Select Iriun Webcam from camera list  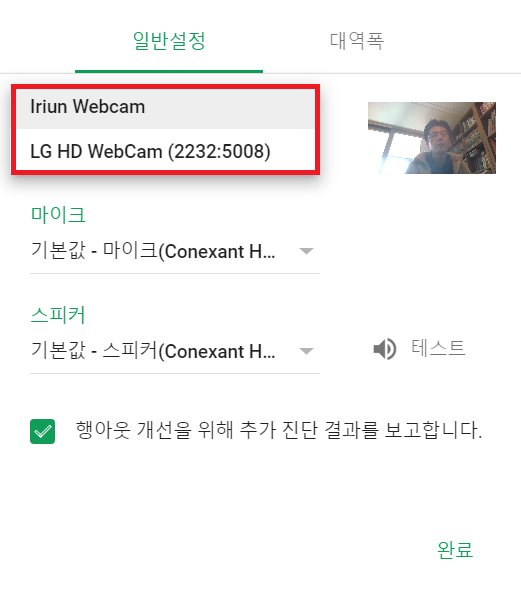coord(87,107)
